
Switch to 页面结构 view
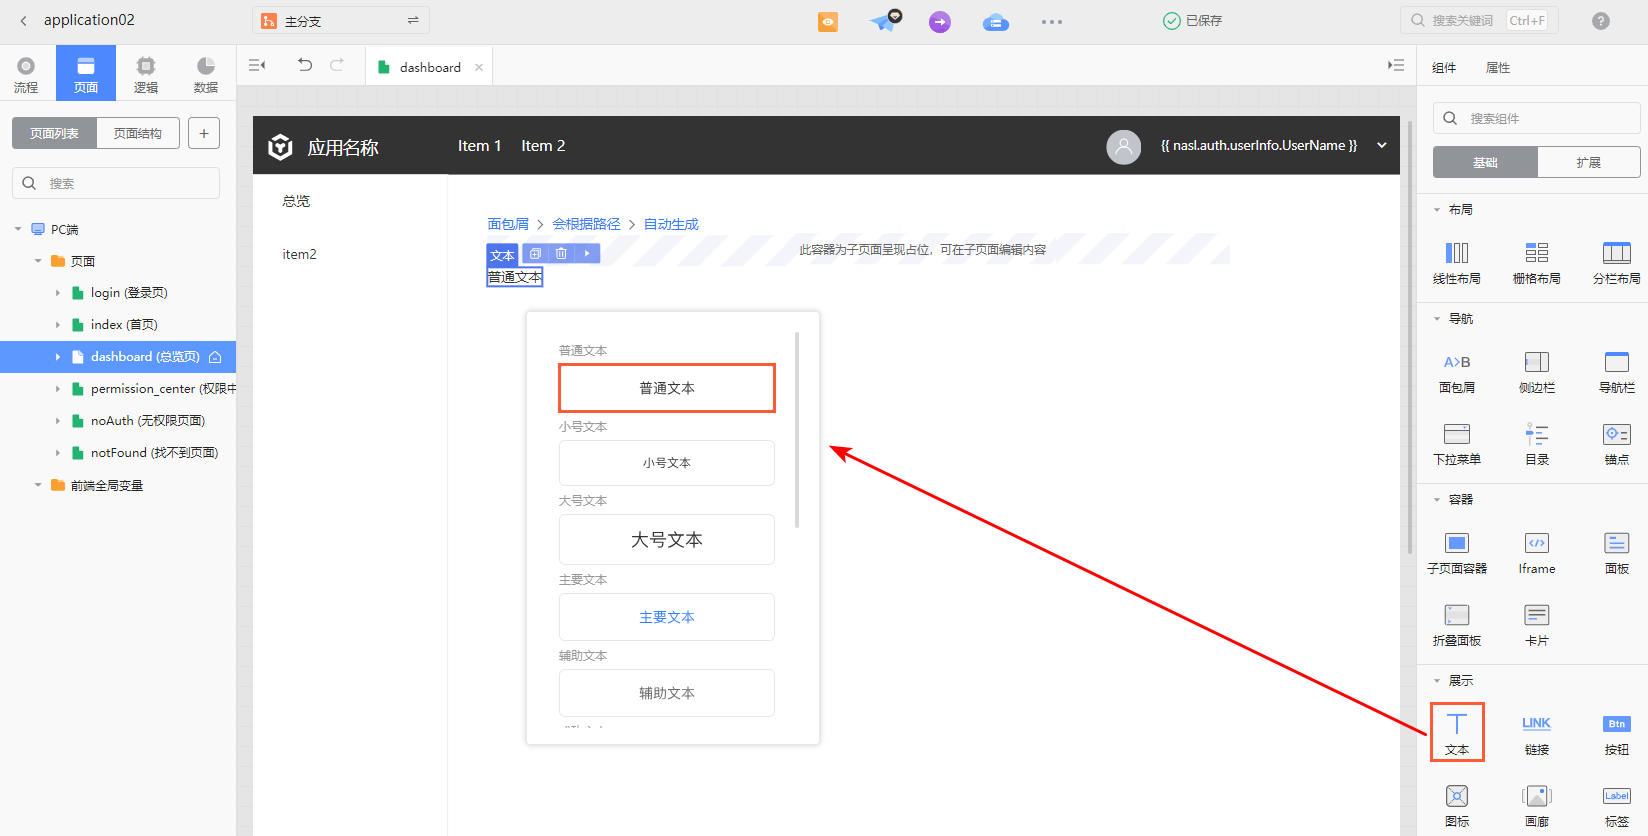pyautogui.click(x=138, y=133)
